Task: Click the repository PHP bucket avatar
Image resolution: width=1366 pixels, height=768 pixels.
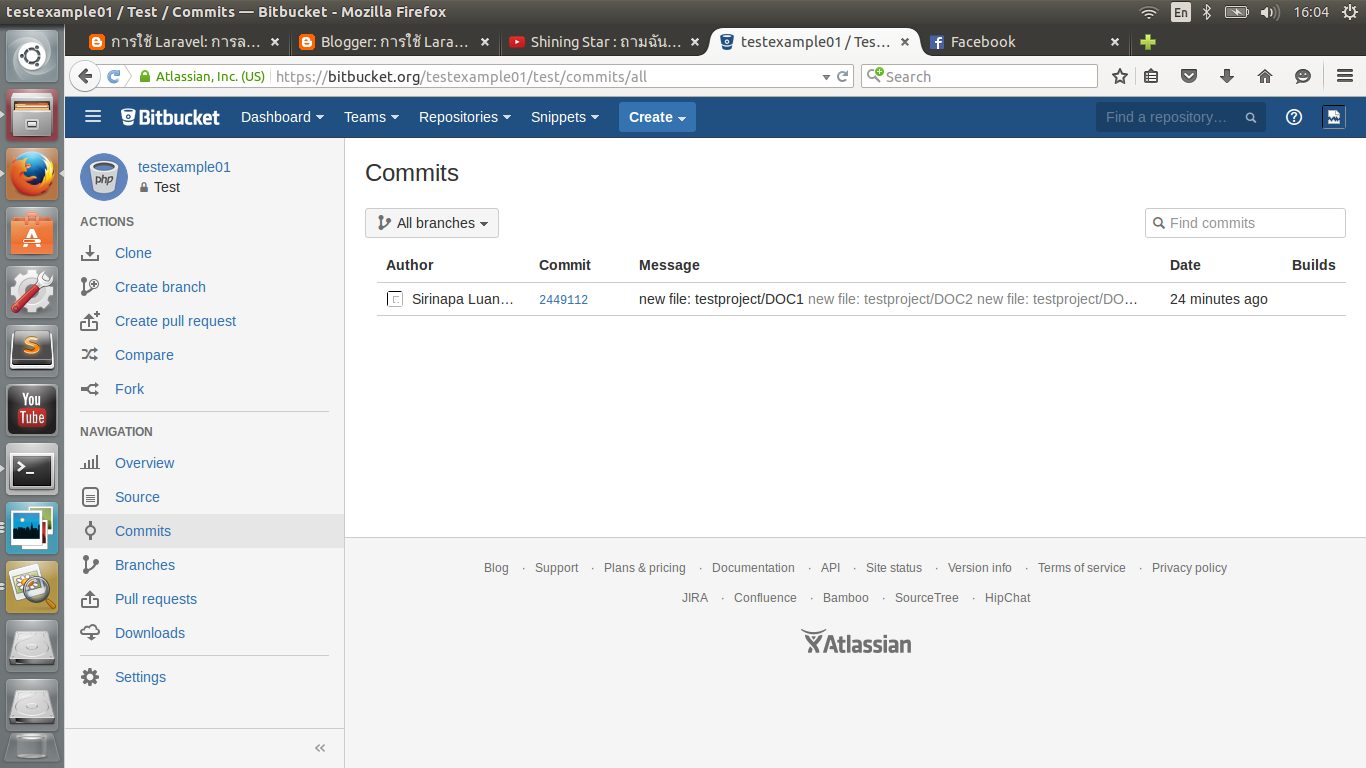Action: pyautogui.click(x=103, y=177)
